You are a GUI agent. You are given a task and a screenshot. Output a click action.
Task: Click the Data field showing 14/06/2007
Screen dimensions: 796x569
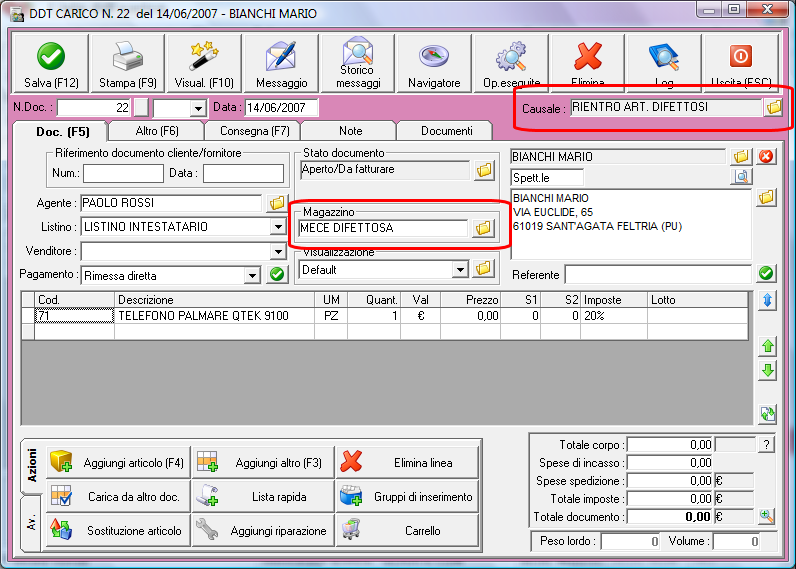point(282,108)
